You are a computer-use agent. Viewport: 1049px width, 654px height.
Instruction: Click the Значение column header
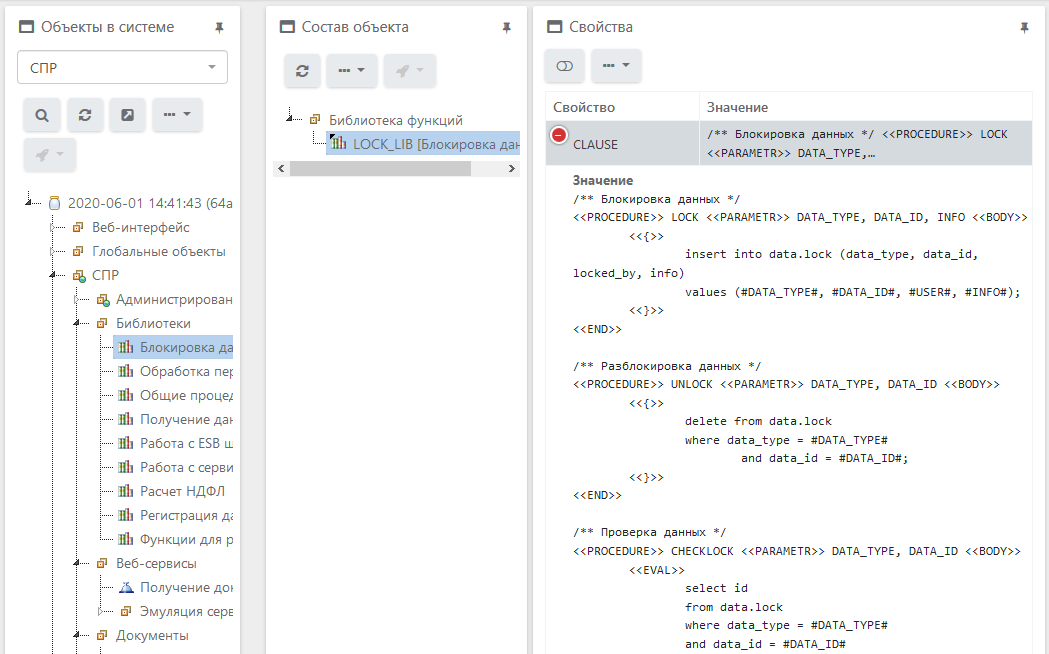(x=737, y=107)
